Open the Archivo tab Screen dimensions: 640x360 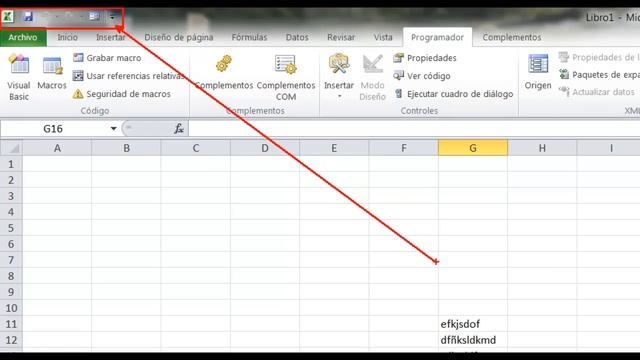23,38
